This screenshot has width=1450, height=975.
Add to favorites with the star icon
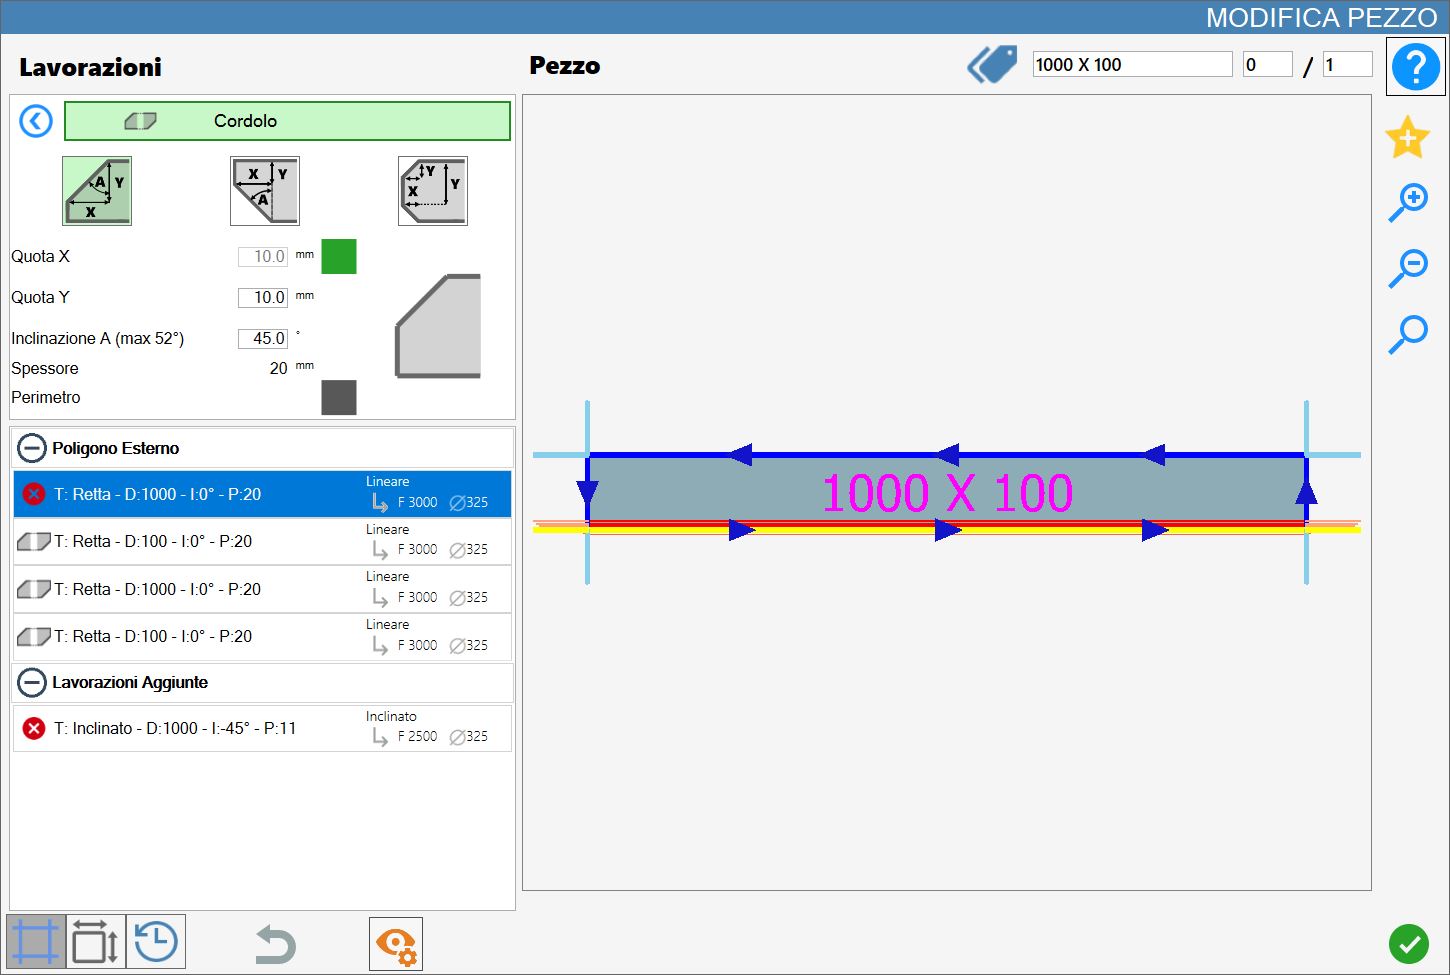(1407, 137)
